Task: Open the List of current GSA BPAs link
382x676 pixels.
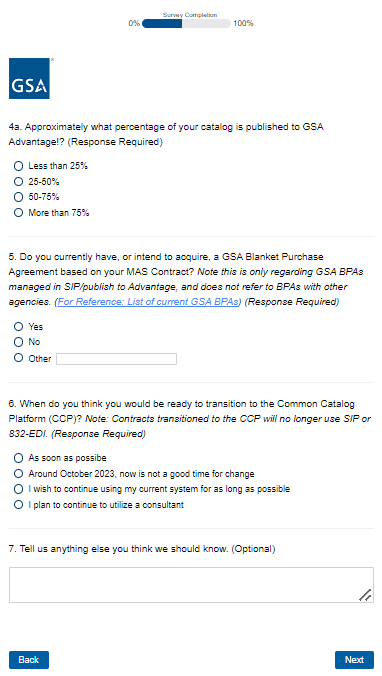Action: pyautogui.click(x=148, y=302)
